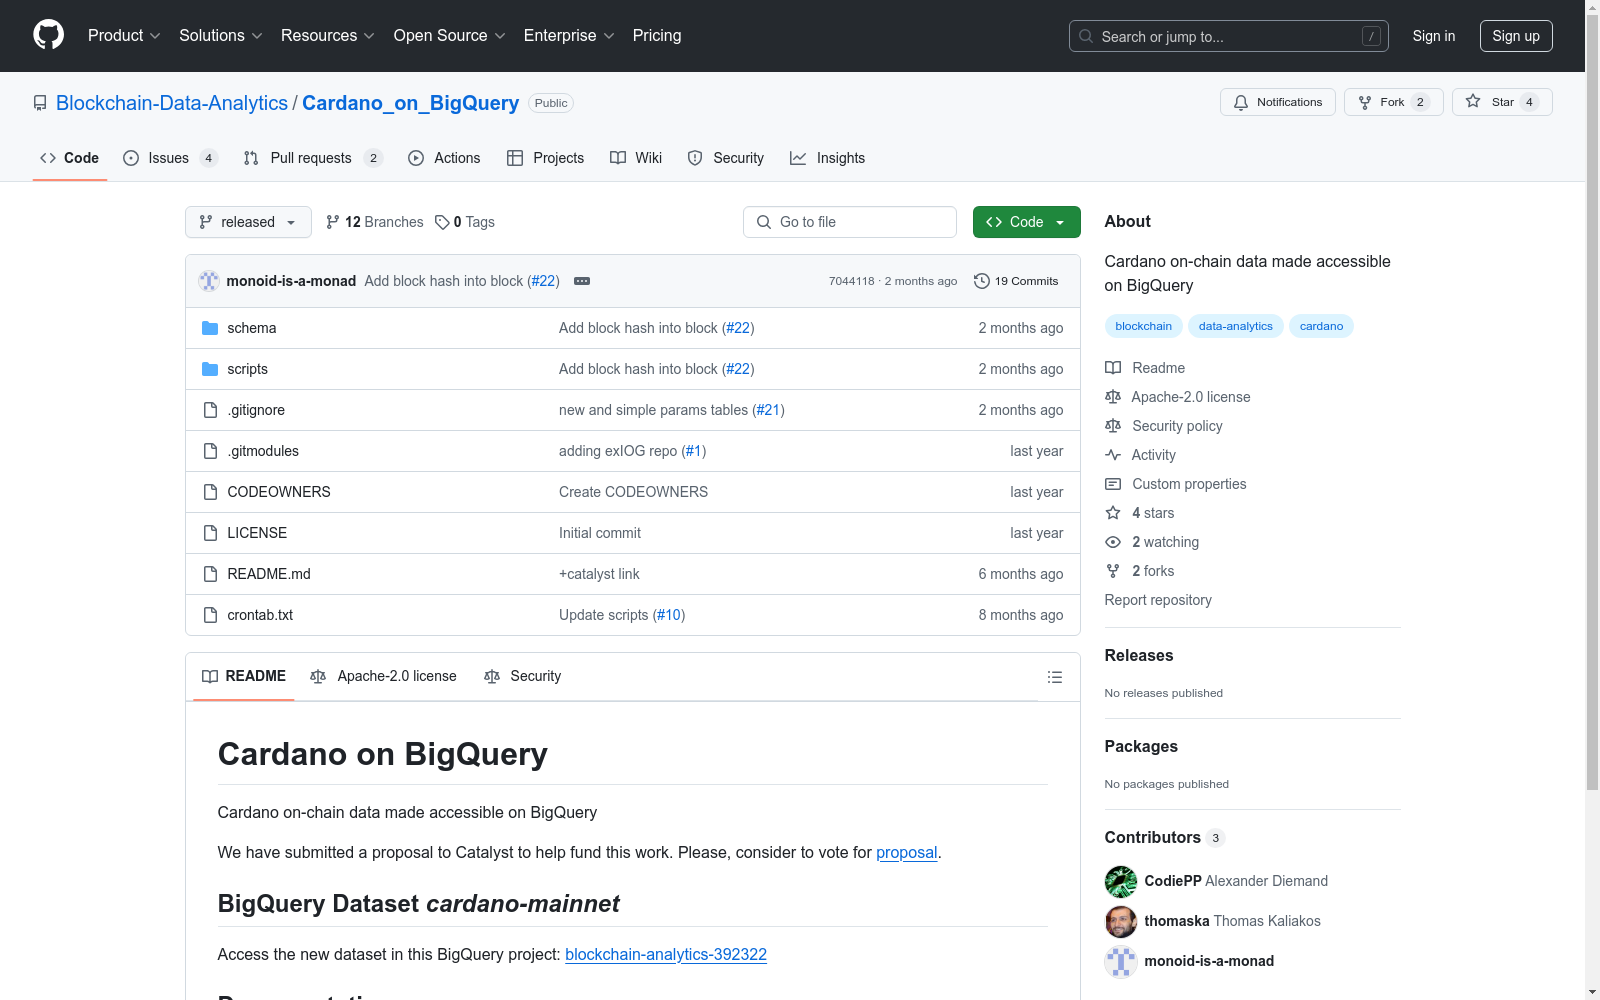Click the schema folder icon
Image resolution: width=1600 pixels, height=1000 pixels.
pyautogui.click(x=210, y=328)
